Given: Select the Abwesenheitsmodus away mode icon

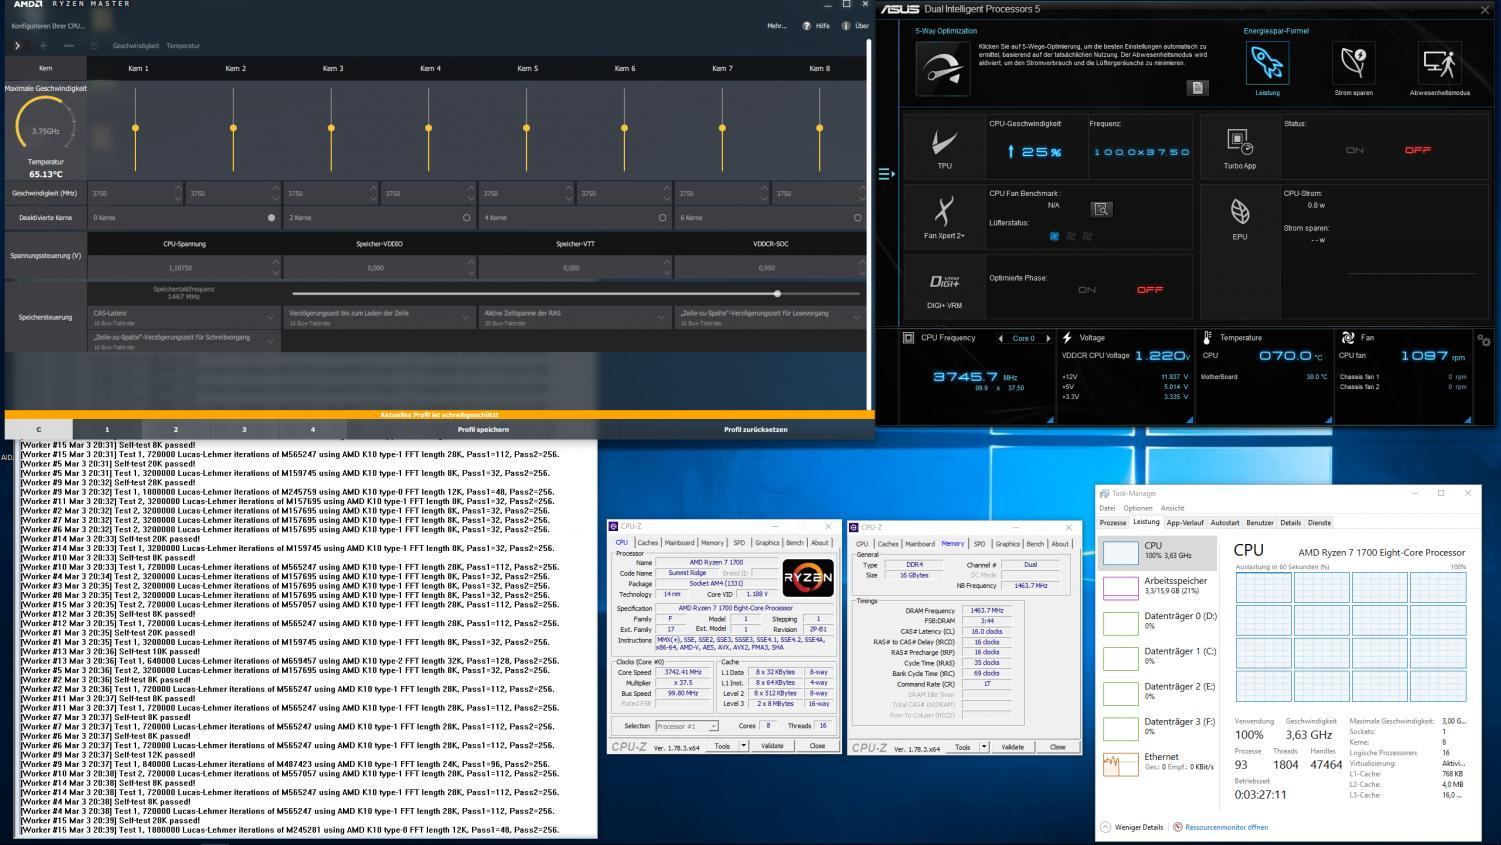Looking at the screenshot, I should pos(1439,64).
